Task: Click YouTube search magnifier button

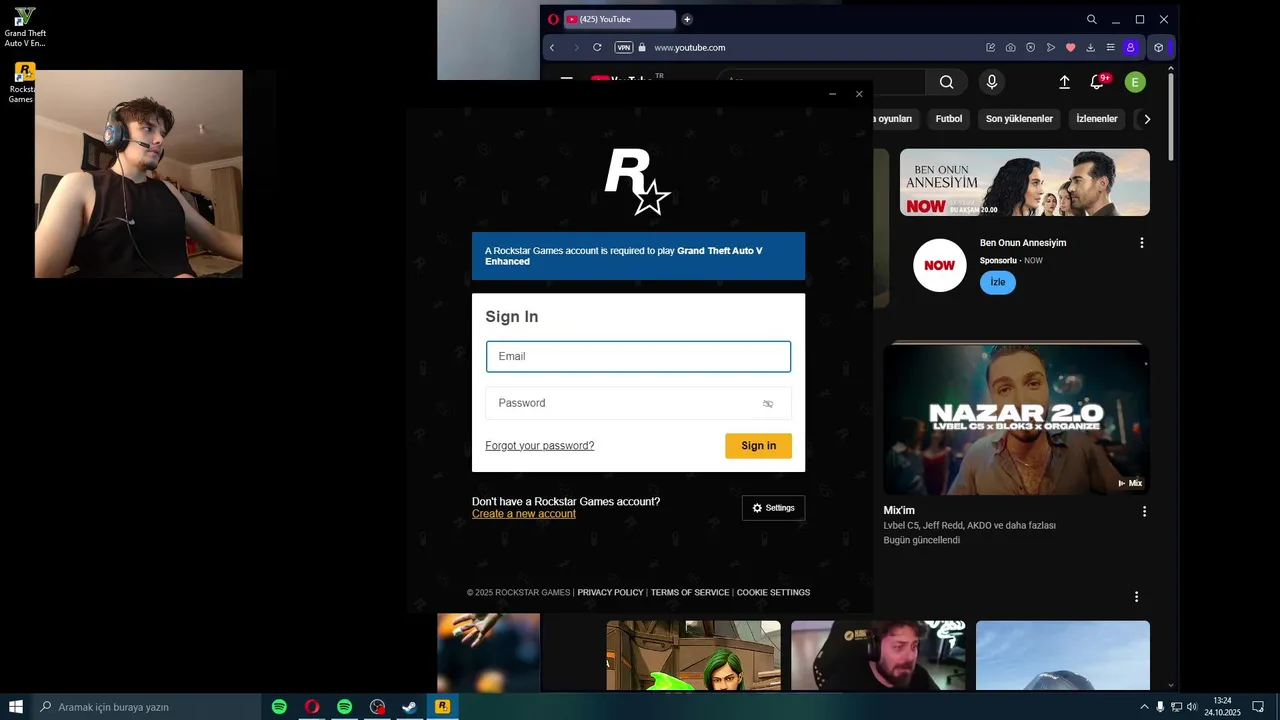Action: coord(946,82)
